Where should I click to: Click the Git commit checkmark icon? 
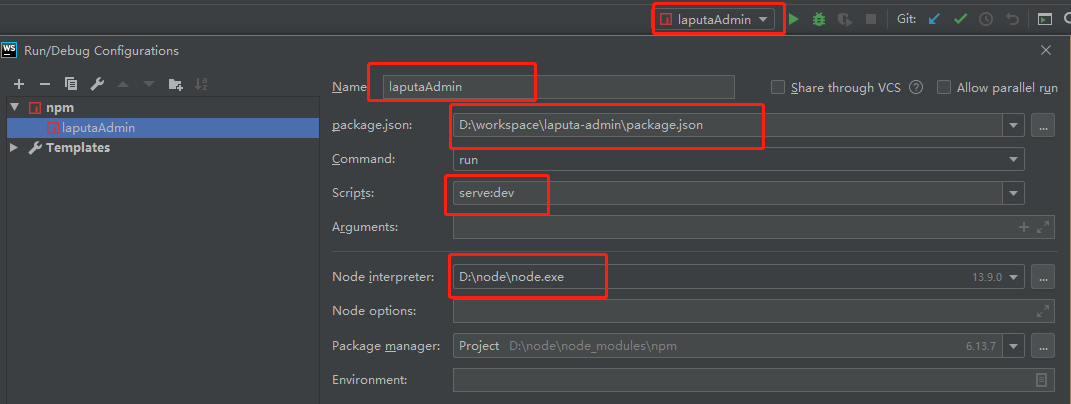960,19
